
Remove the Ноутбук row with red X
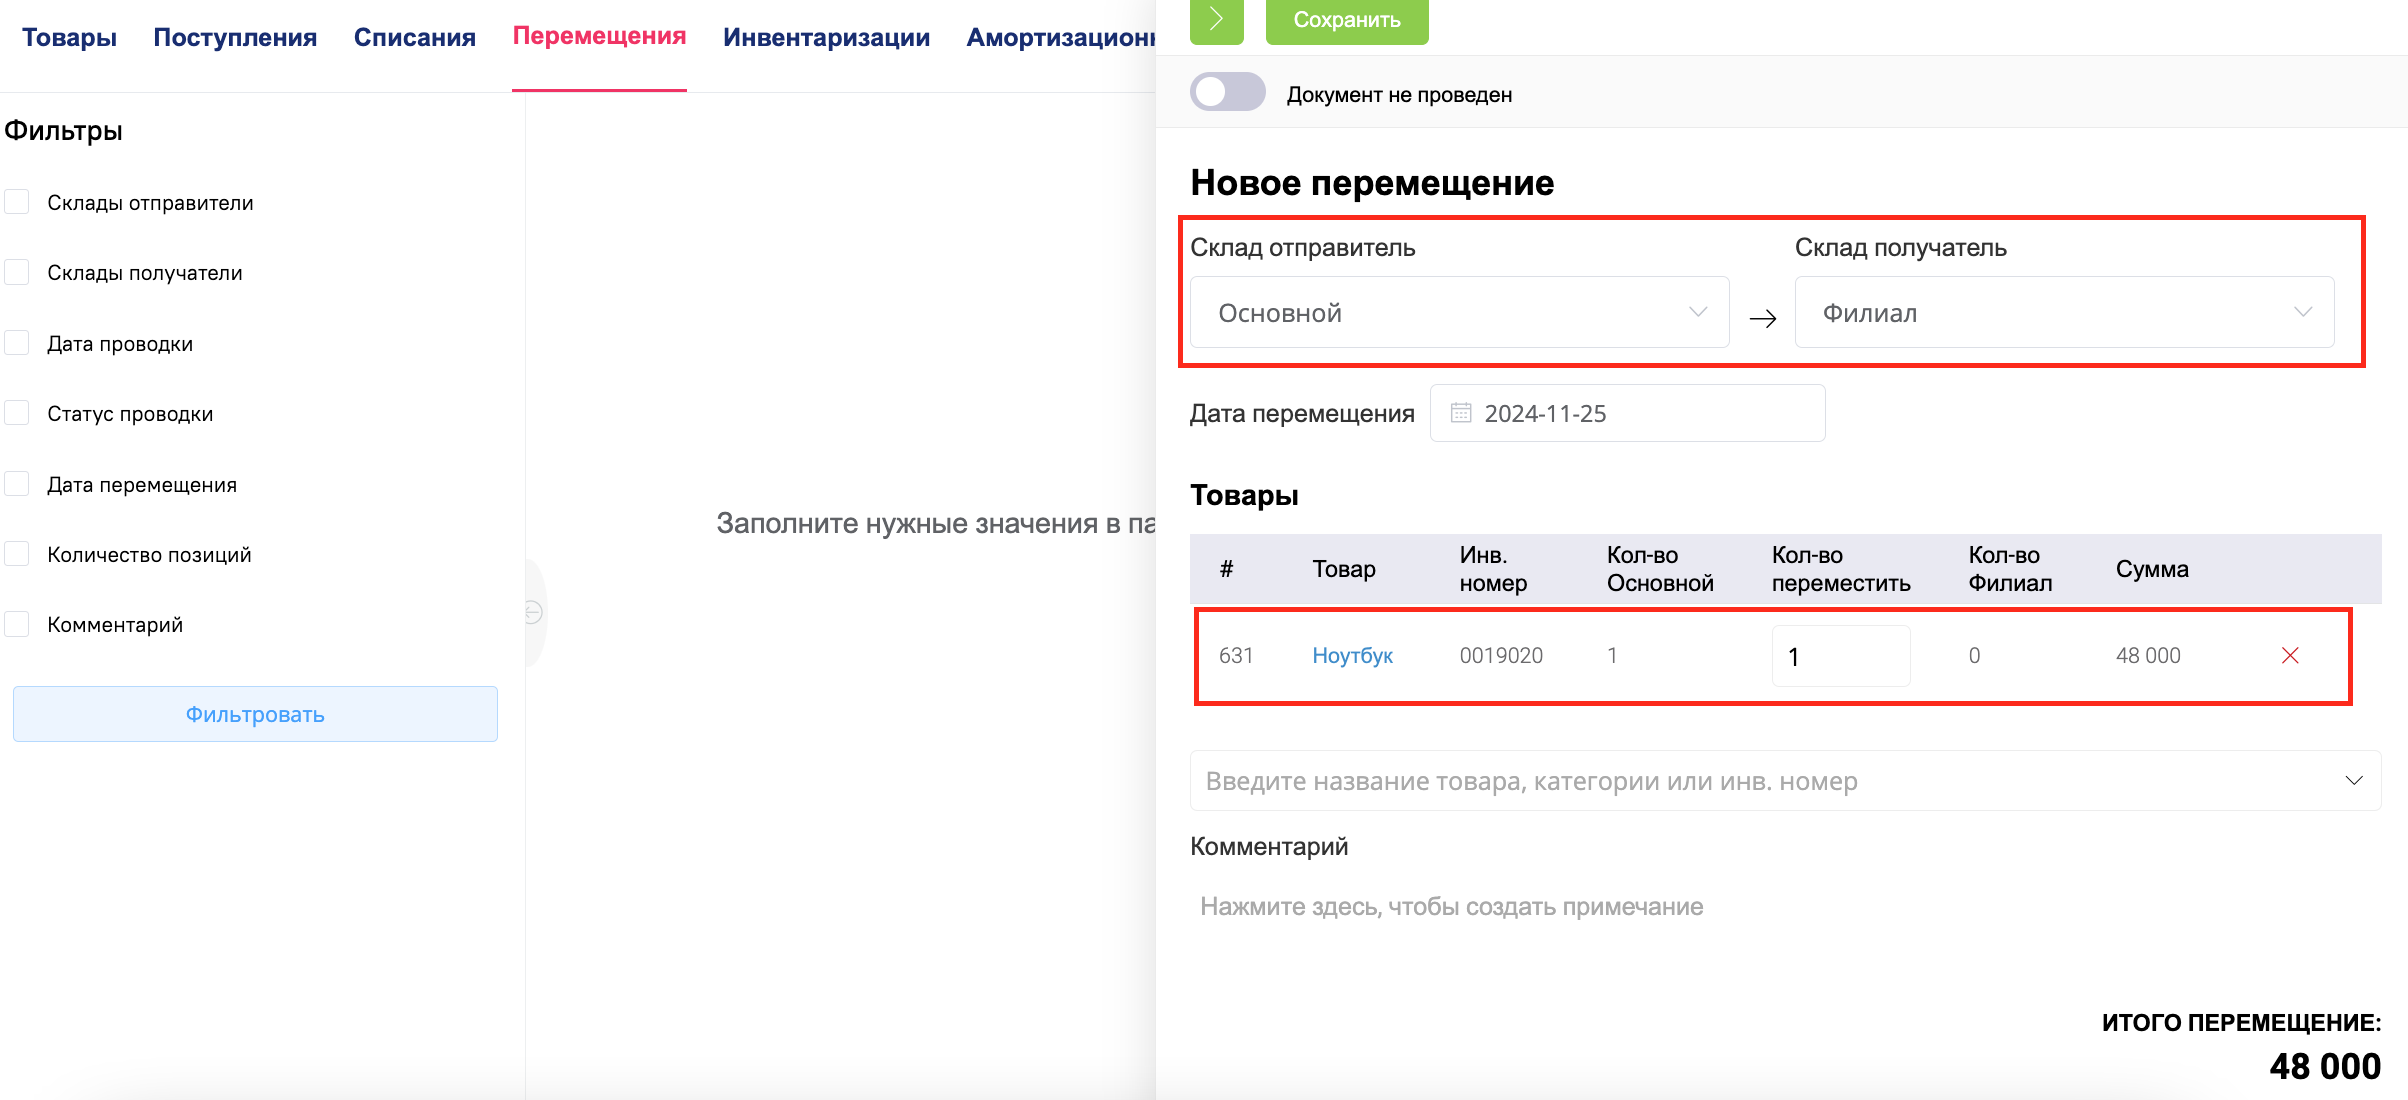(2290, 656)
